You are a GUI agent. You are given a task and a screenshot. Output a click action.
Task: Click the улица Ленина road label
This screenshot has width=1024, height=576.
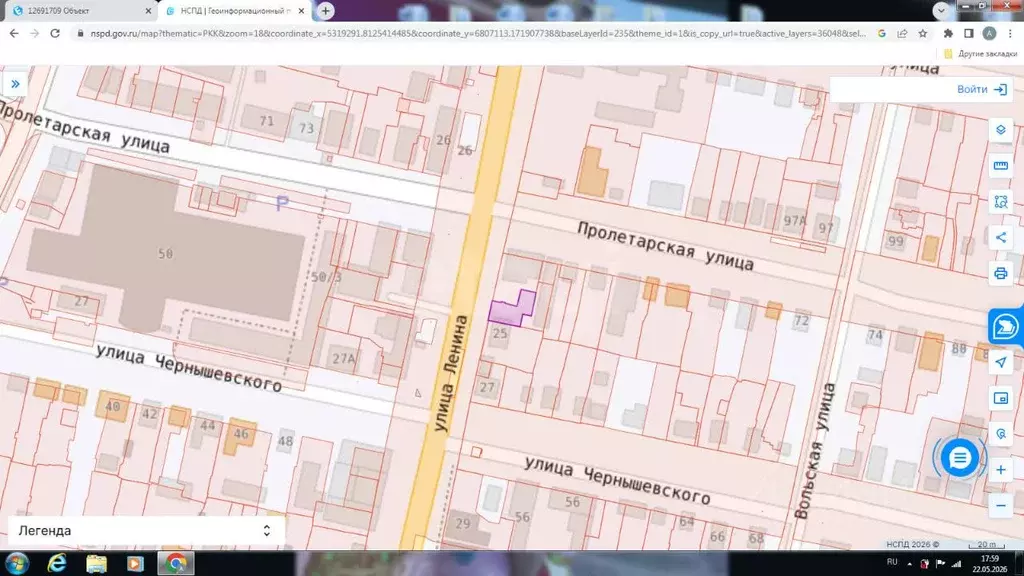click(451, 373)
